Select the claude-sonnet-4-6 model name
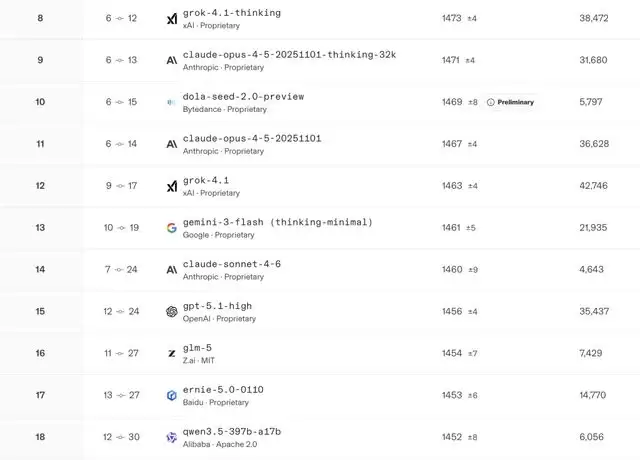Viewport: 640px width, 460px height. (231, 264)
